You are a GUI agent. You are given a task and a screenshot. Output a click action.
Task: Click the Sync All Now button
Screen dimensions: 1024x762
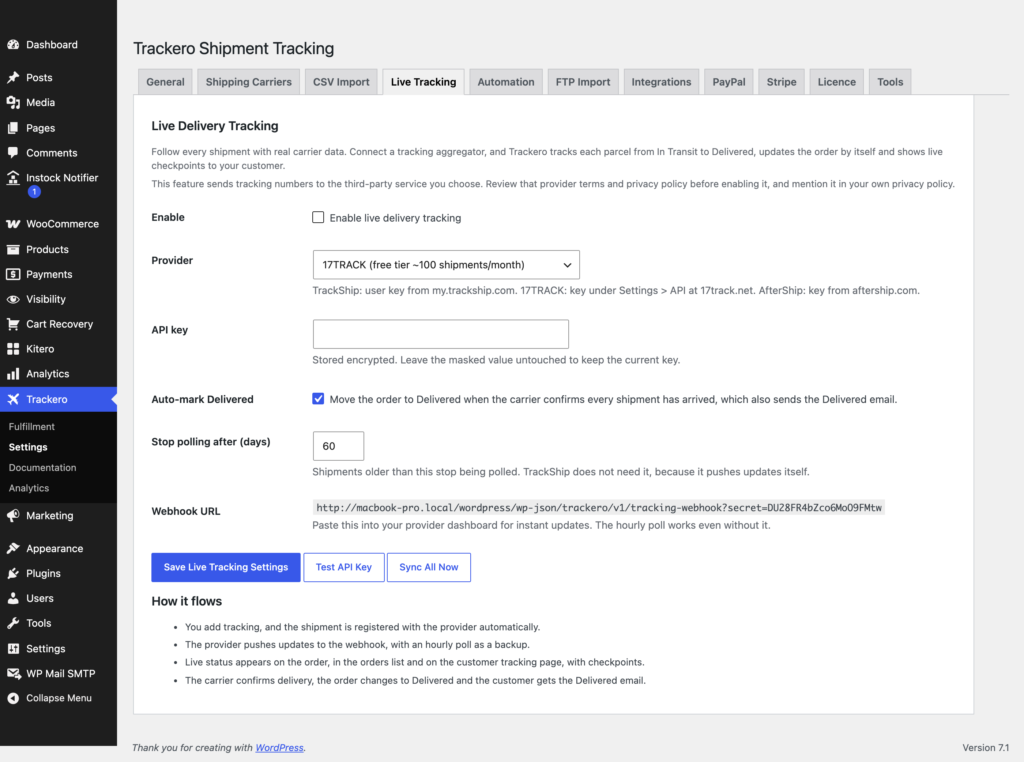coord(428,567)
